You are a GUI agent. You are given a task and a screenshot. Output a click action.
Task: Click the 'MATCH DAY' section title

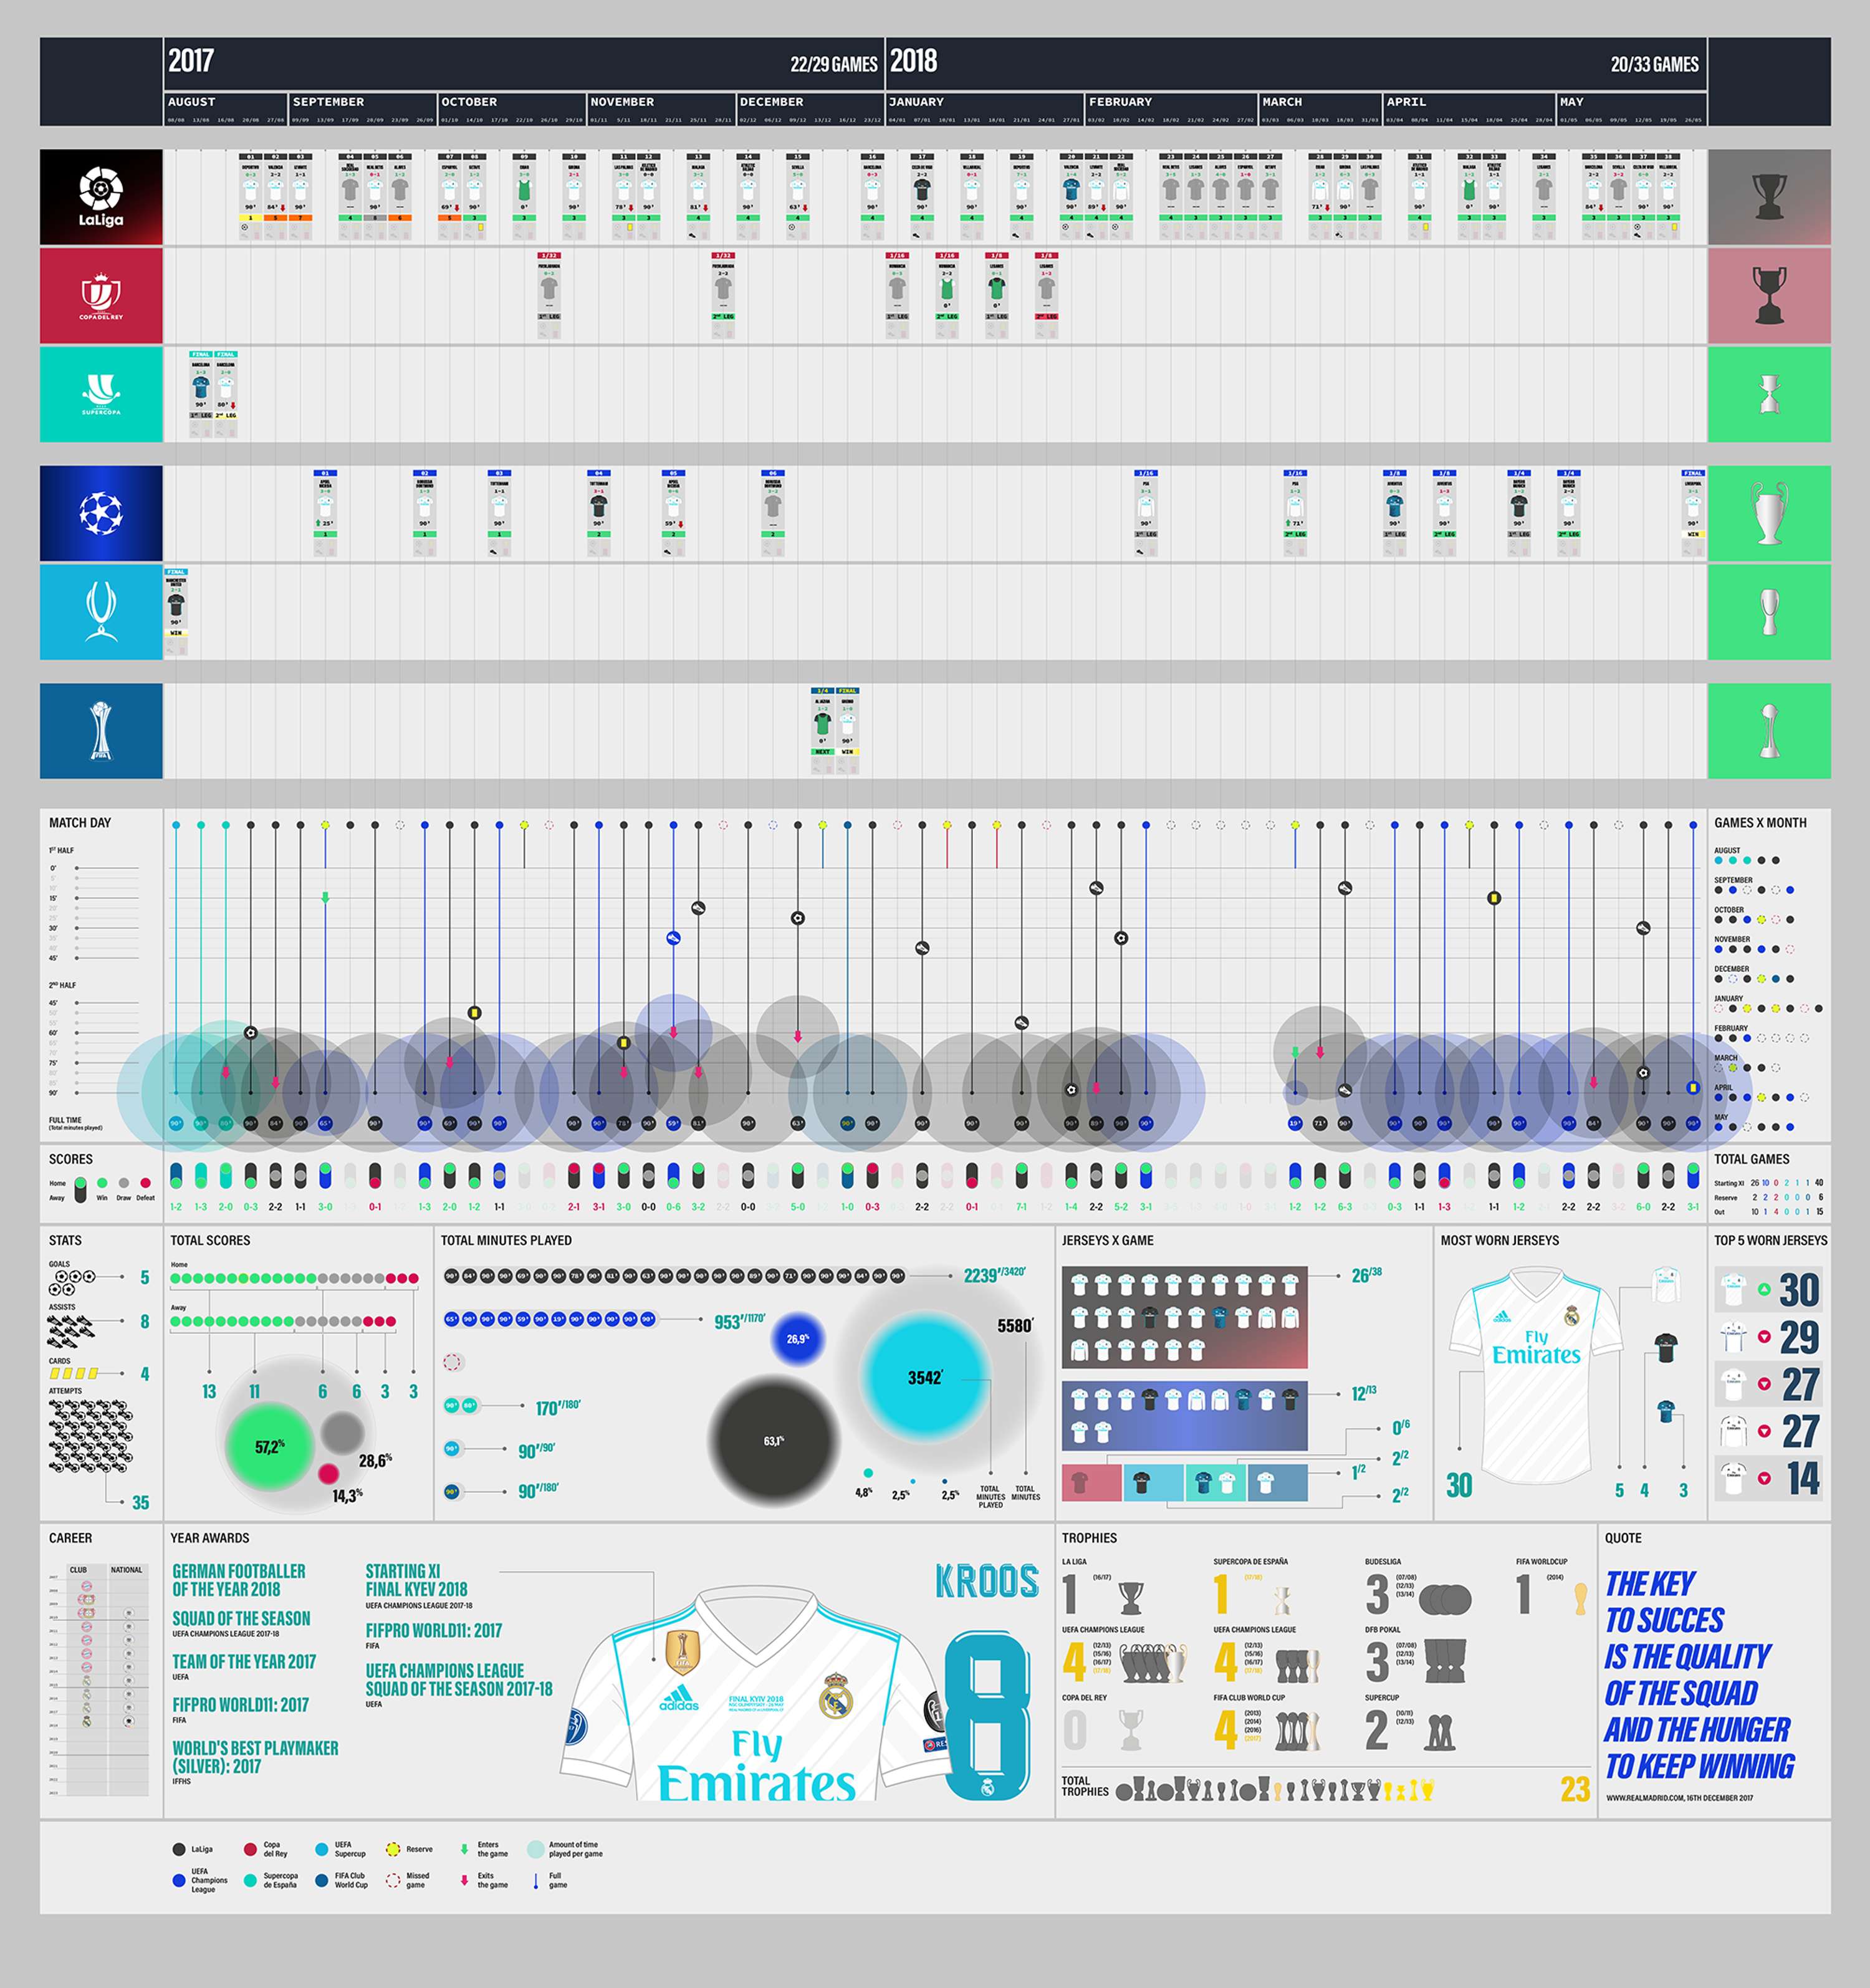pyautogui.click(x=80, y=823)
